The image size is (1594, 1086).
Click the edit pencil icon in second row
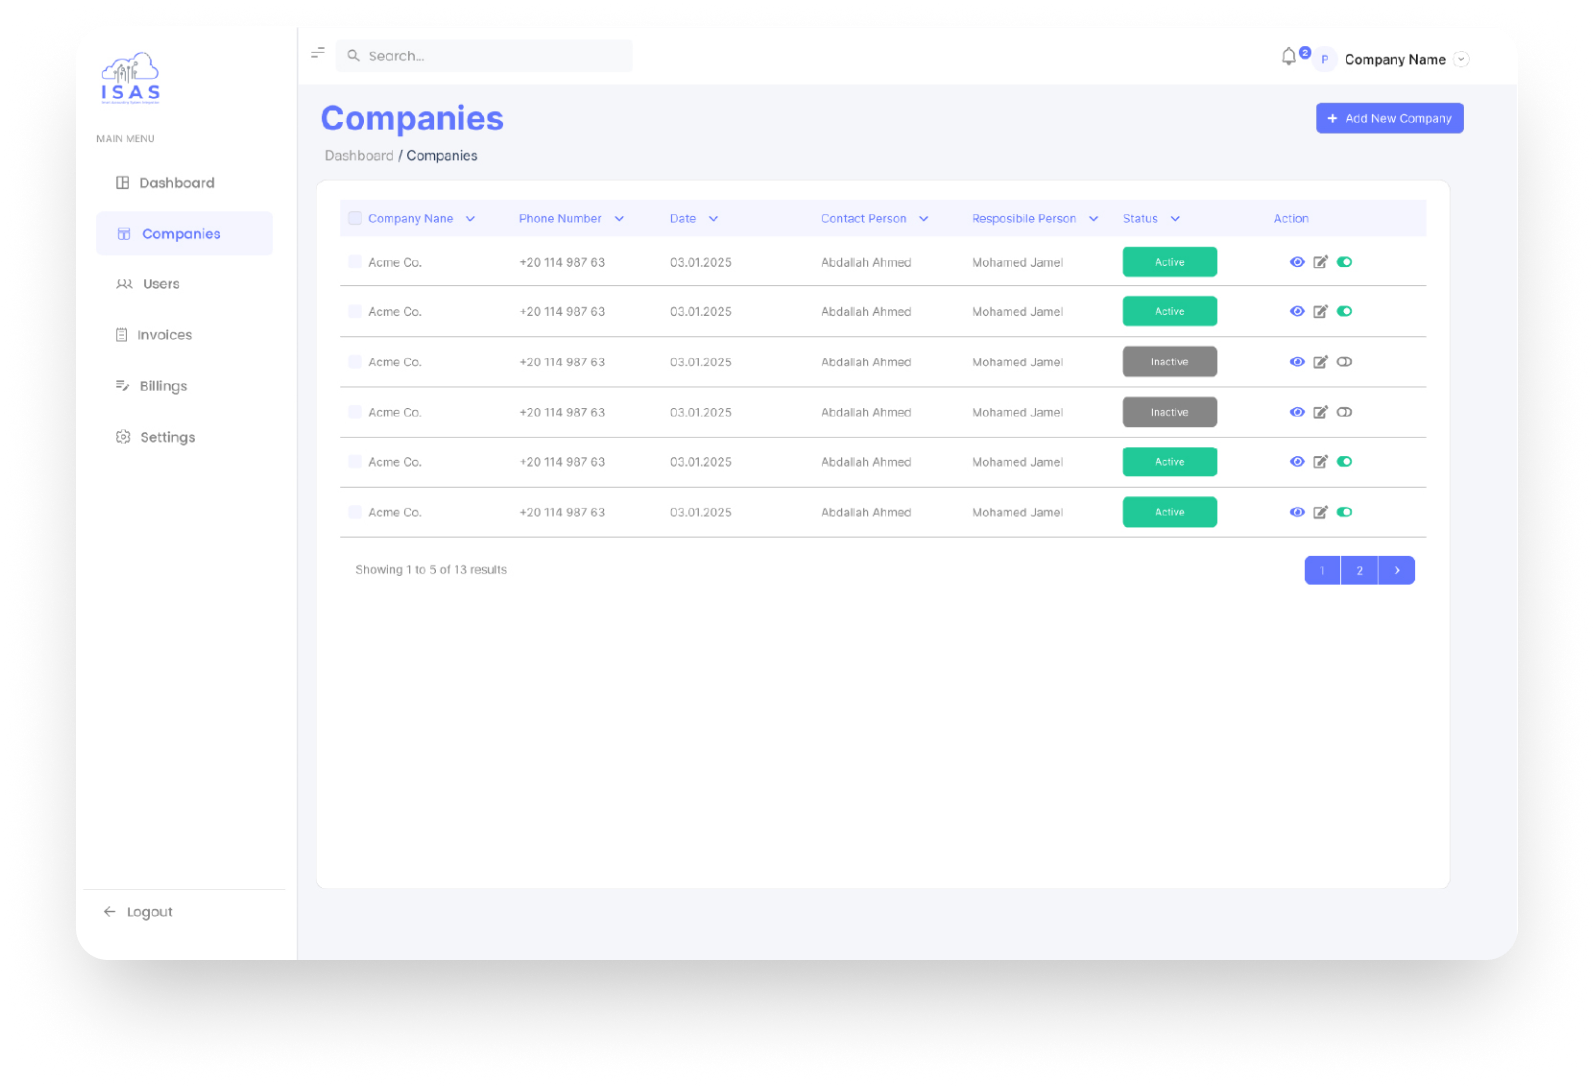click(x=1320, y=312)
